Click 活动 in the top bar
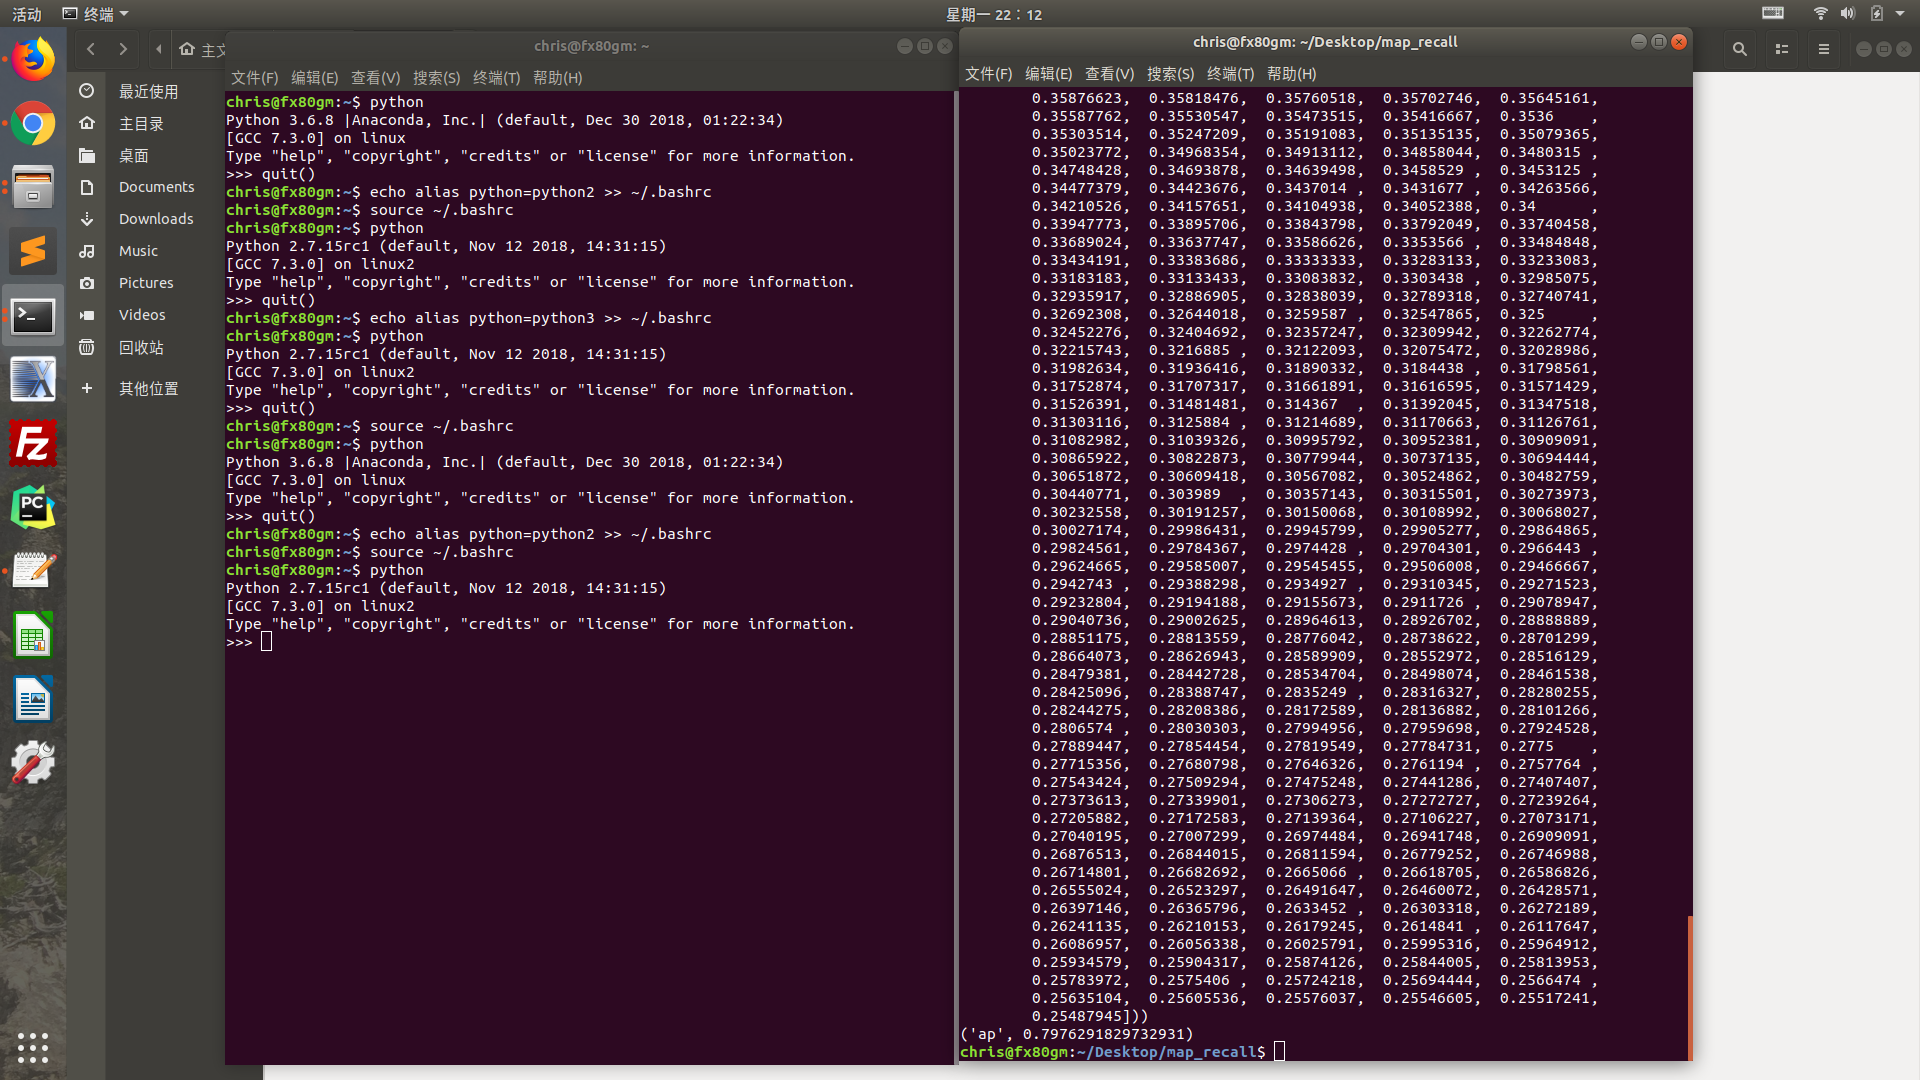The width and height of the screenshot is (1920, 1080). point(25,13)
